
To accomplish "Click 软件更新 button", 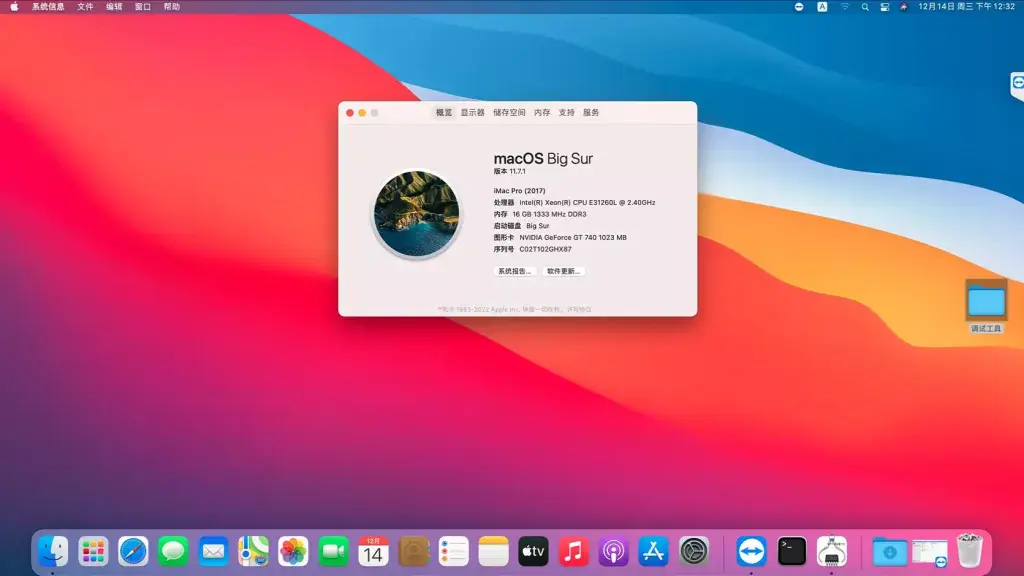I will [x=564, y=271].
